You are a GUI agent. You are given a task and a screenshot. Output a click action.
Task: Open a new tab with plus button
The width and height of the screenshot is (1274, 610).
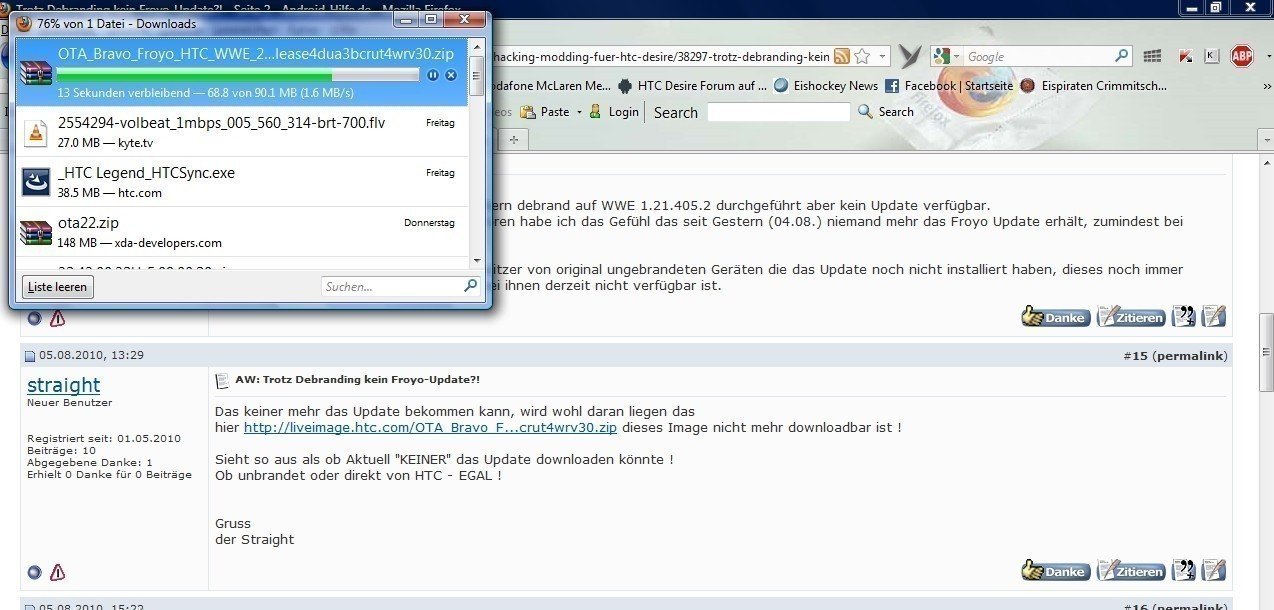514,139
